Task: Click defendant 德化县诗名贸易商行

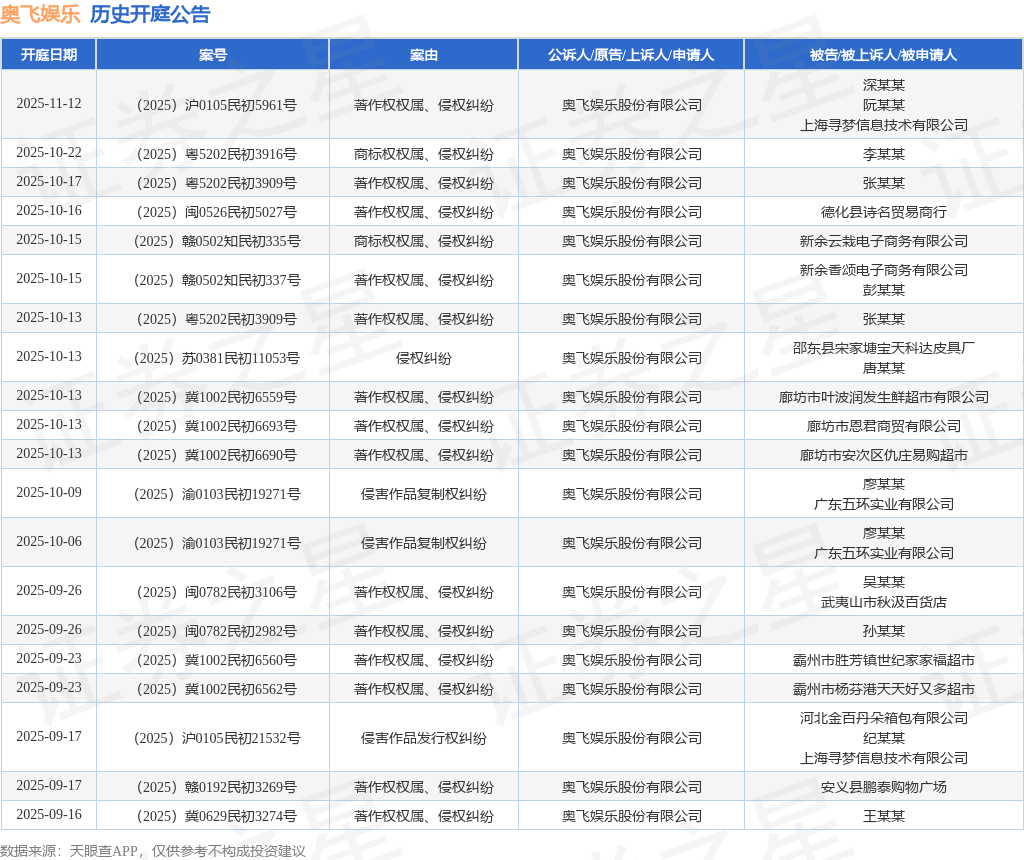Action: [884, 212]
